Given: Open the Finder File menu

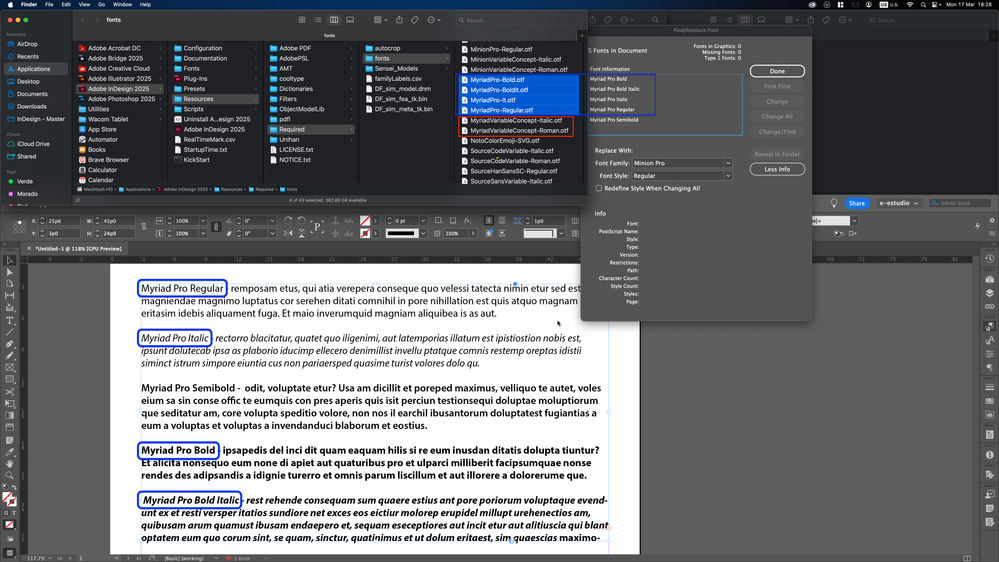Looking at the screenshot, I should tap(49, 4).
